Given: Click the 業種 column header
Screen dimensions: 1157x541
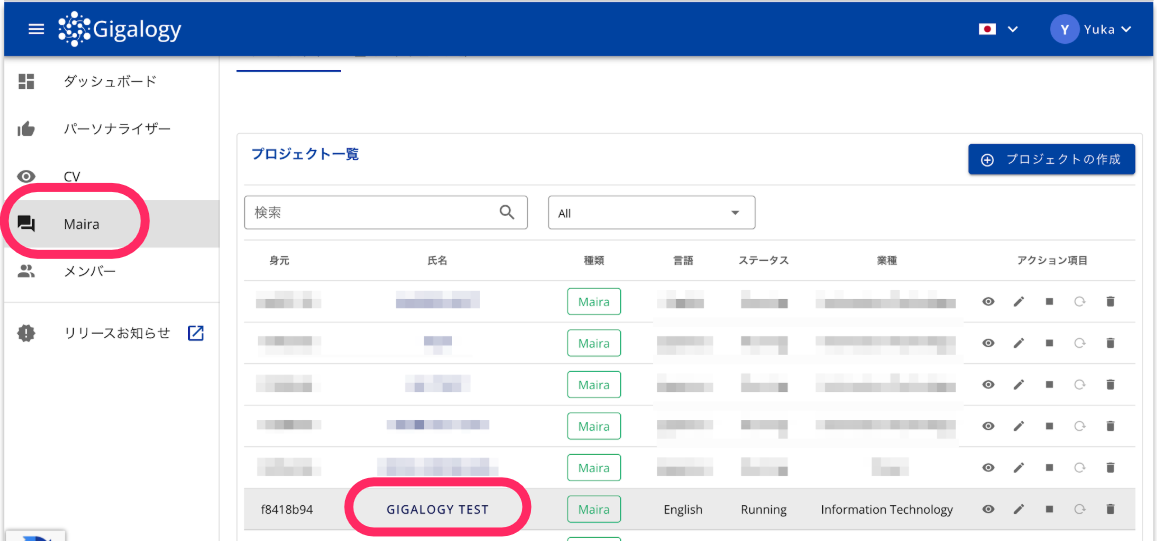Looking at the screenshot, I should point(886,260).
